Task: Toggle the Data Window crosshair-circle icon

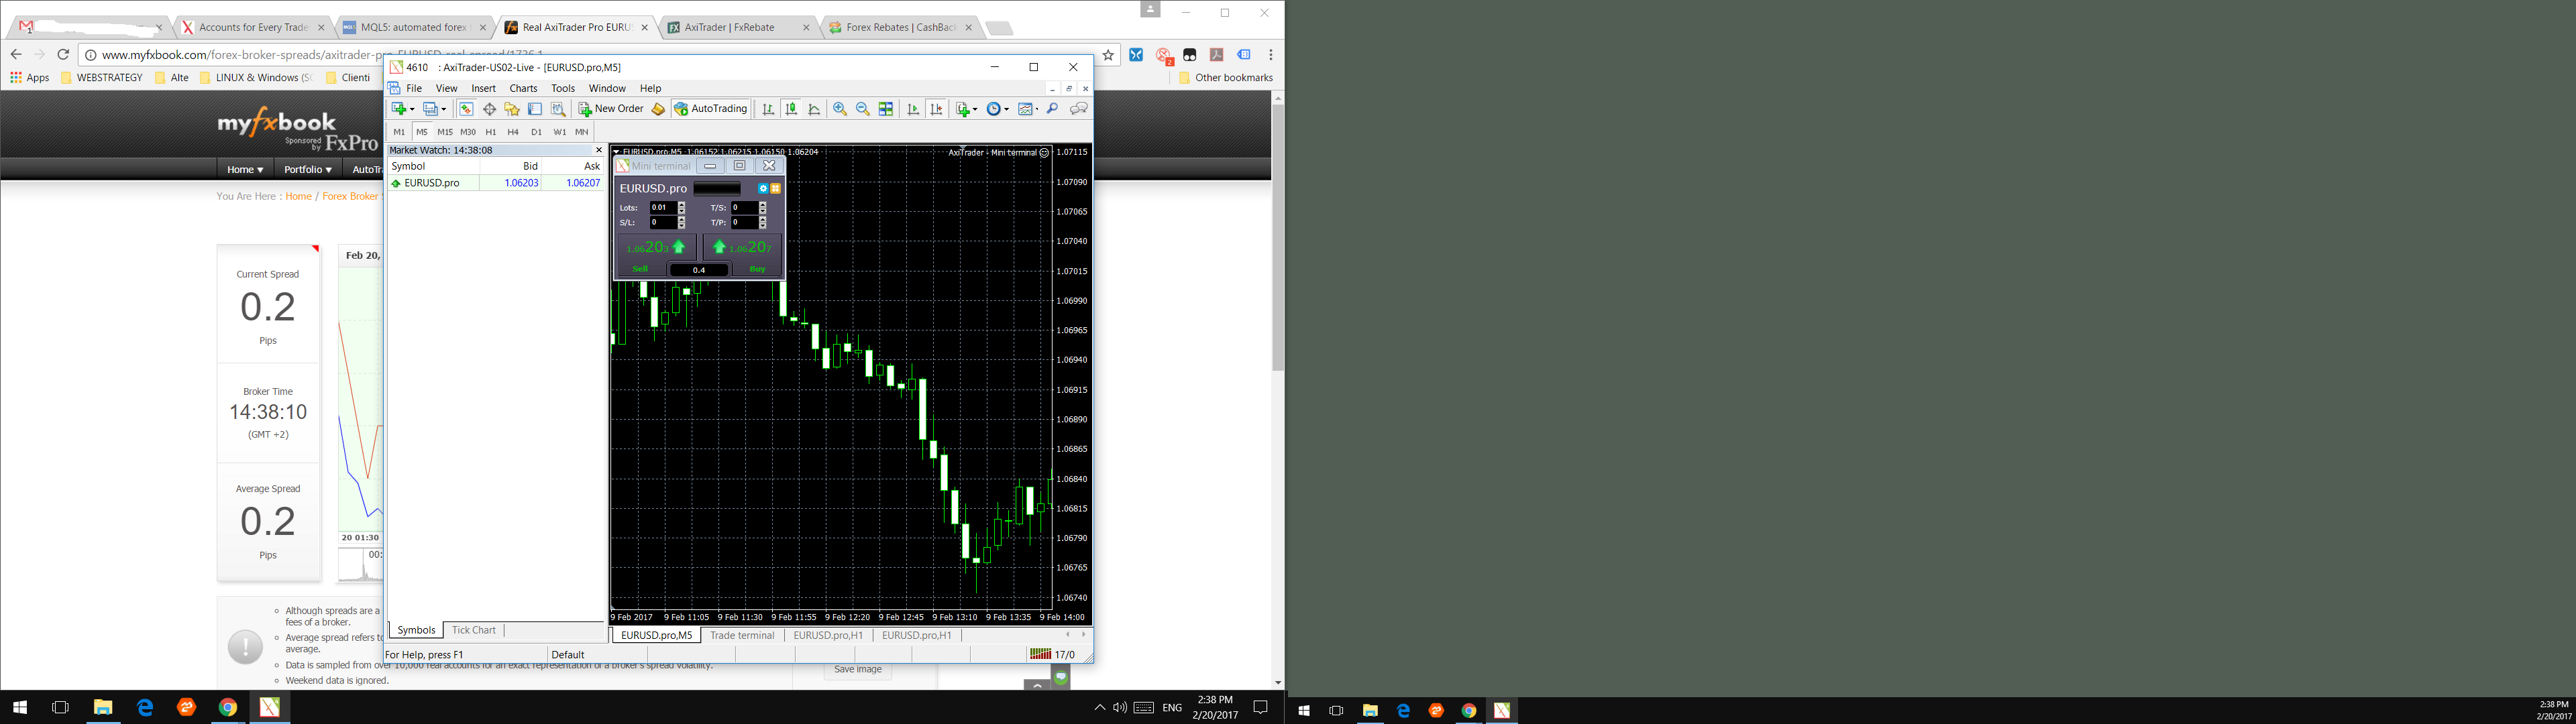Action: click(490, 109)
